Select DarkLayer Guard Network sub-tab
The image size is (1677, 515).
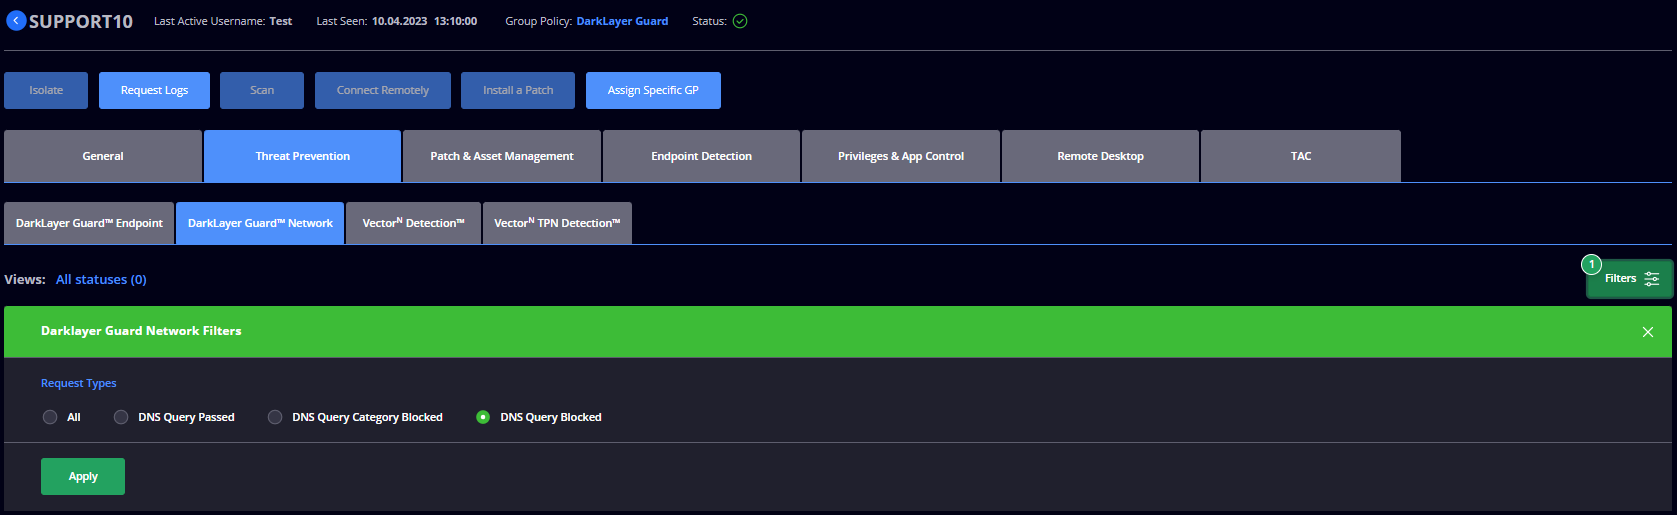260,223
